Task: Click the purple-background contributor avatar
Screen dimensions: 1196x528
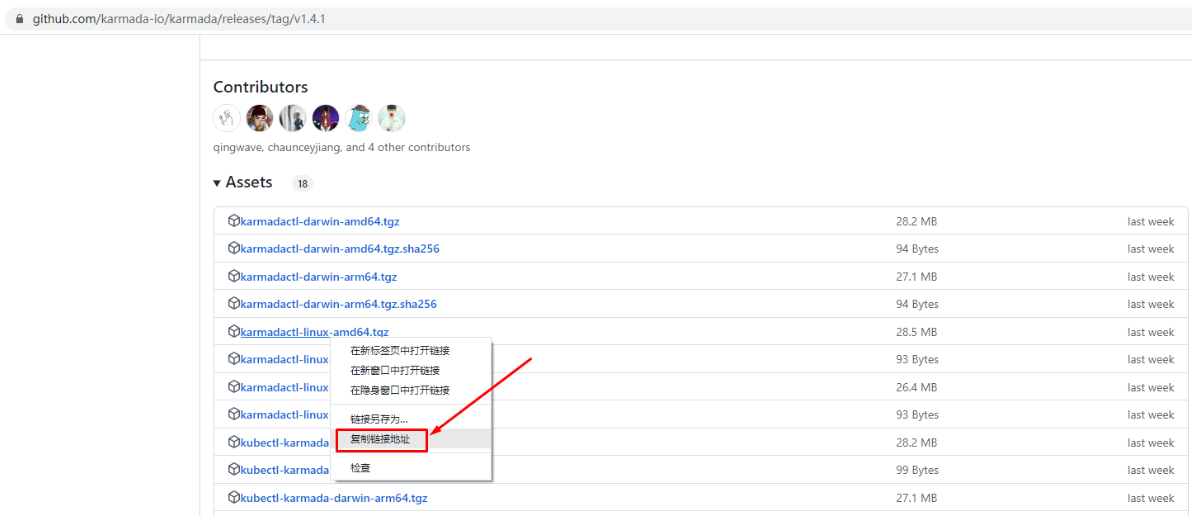Action: click(326, 118)
